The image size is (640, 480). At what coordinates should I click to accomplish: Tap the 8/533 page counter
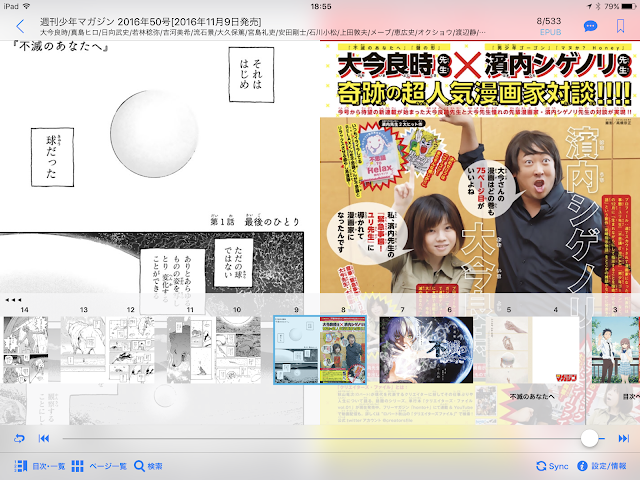[x=549, y=21]
